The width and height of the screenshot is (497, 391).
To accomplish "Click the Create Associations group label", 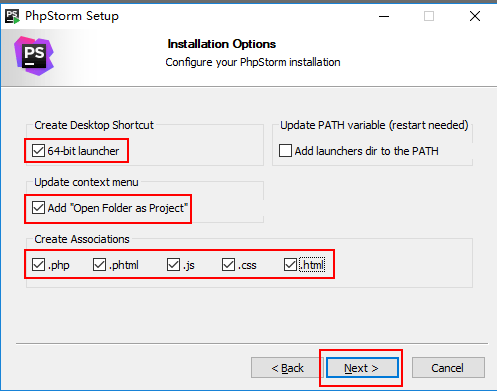I will (x=82, y=239).
